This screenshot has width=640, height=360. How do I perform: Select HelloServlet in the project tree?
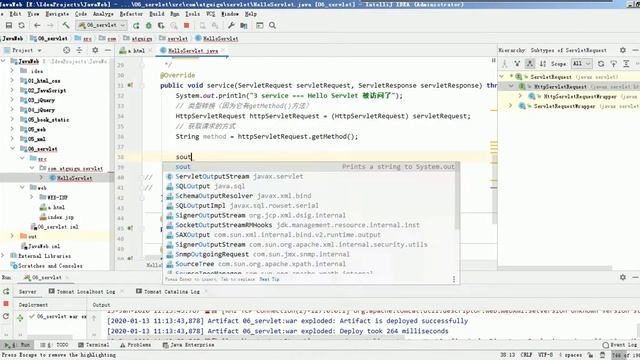[x=74, y=178]
